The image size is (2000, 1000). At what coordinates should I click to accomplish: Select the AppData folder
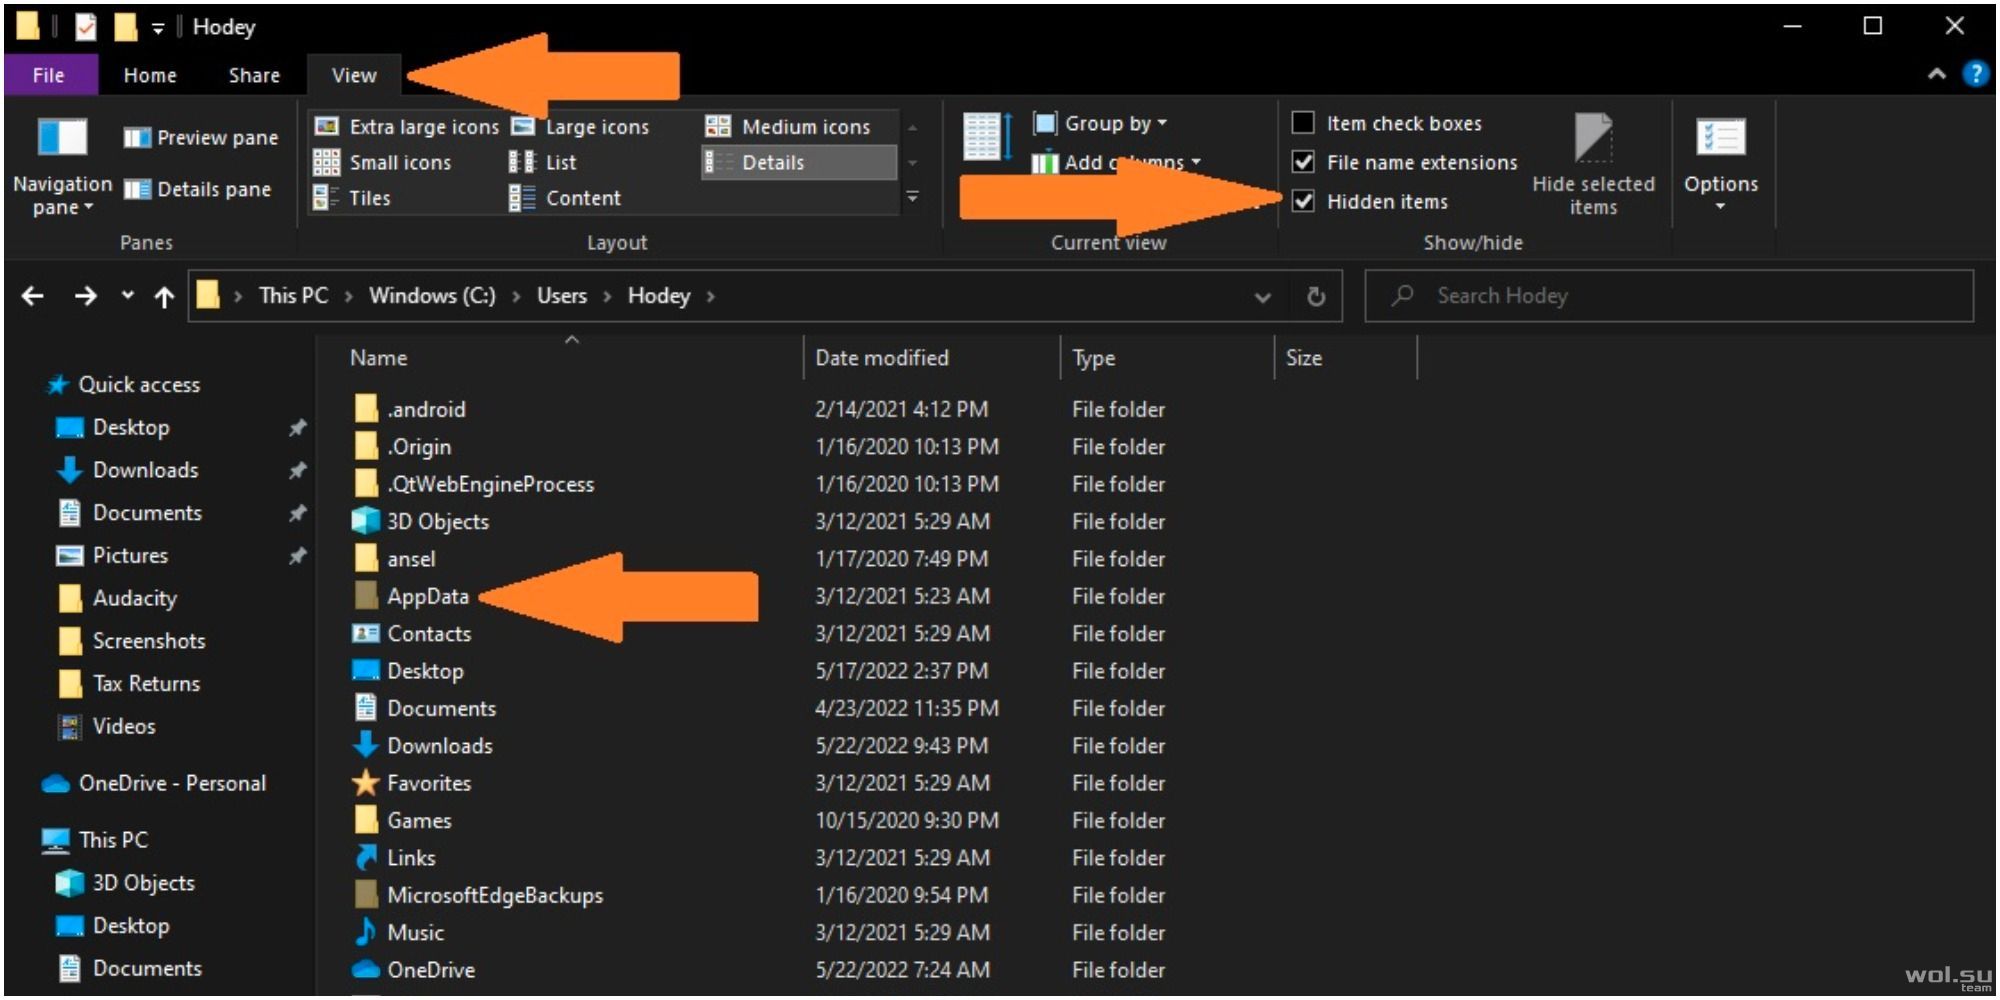coord(427,596)
